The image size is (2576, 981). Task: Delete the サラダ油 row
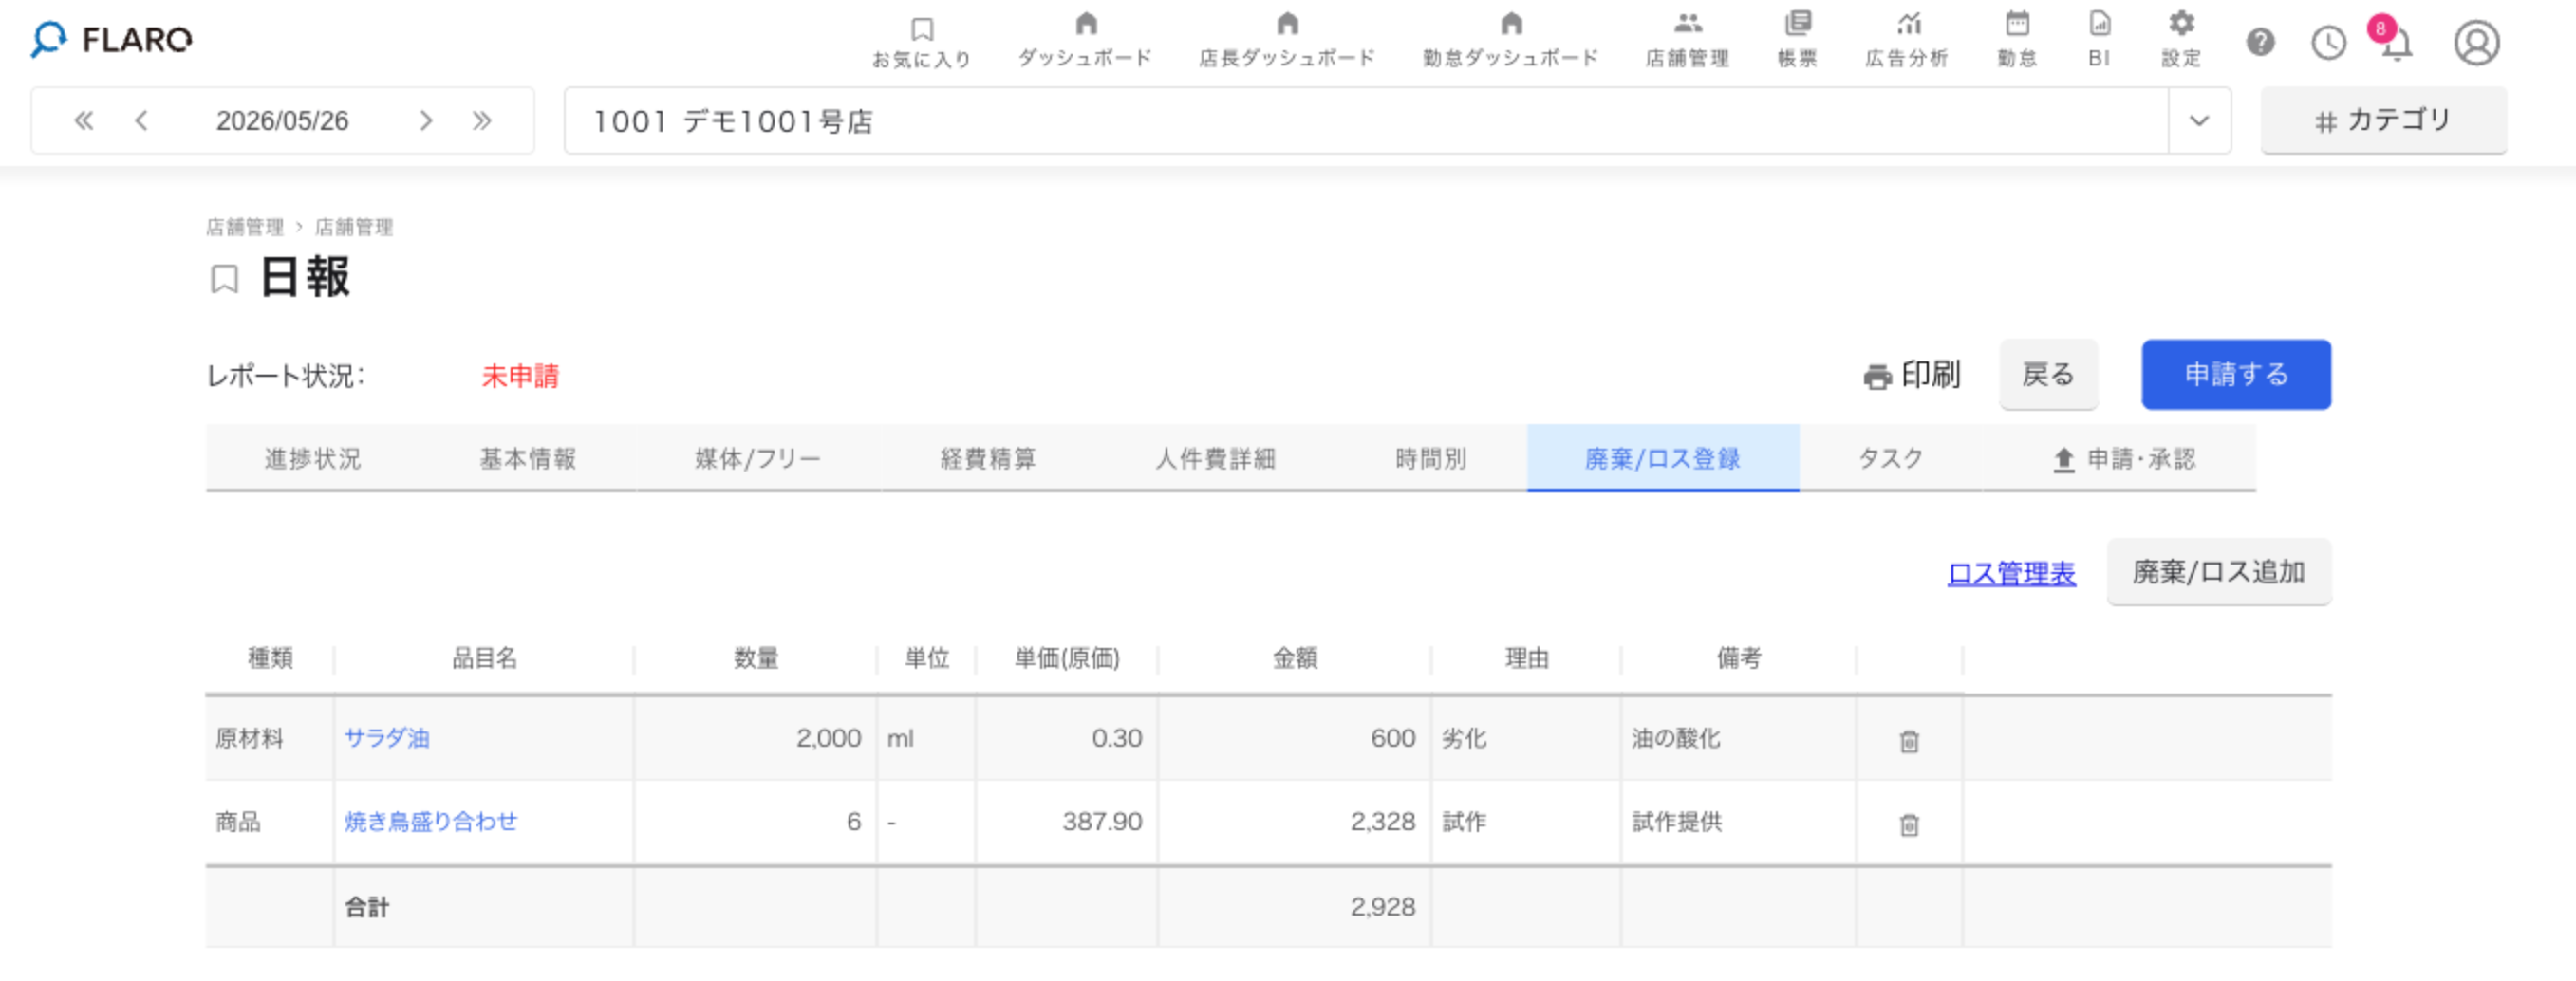tap(1908, 741)
